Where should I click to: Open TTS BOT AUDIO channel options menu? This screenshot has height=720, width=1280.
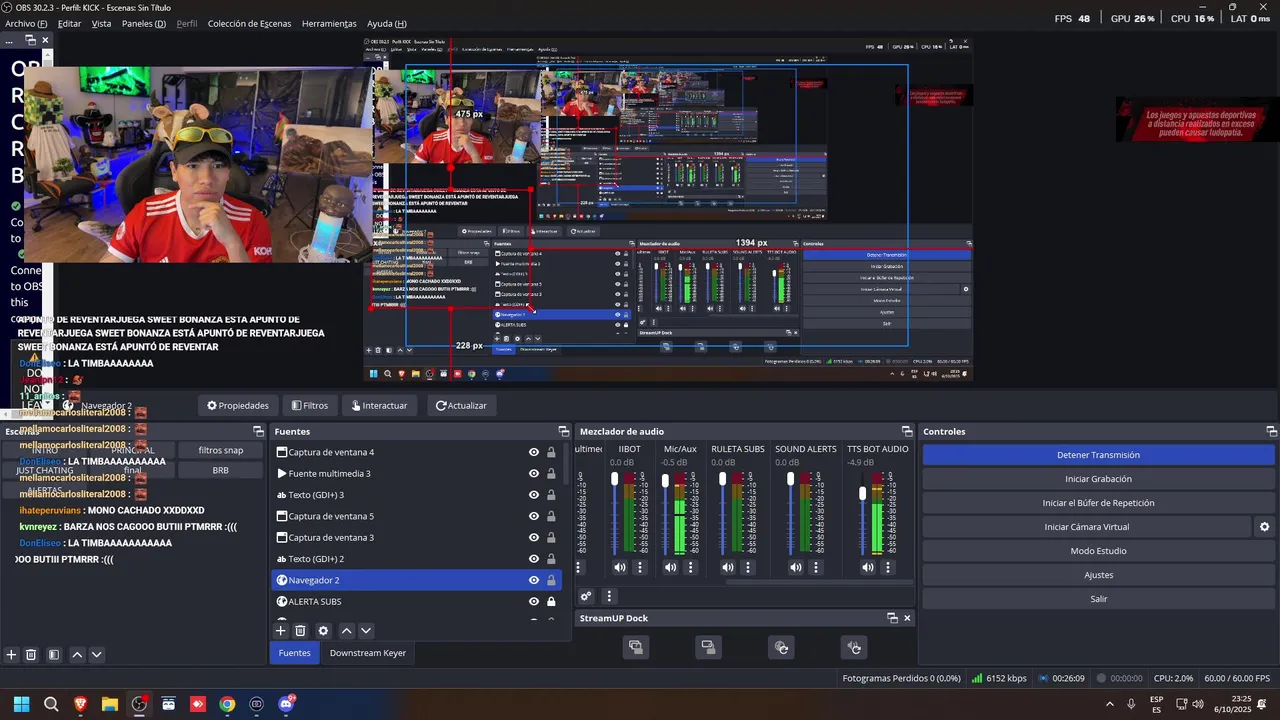click(888, 567)
